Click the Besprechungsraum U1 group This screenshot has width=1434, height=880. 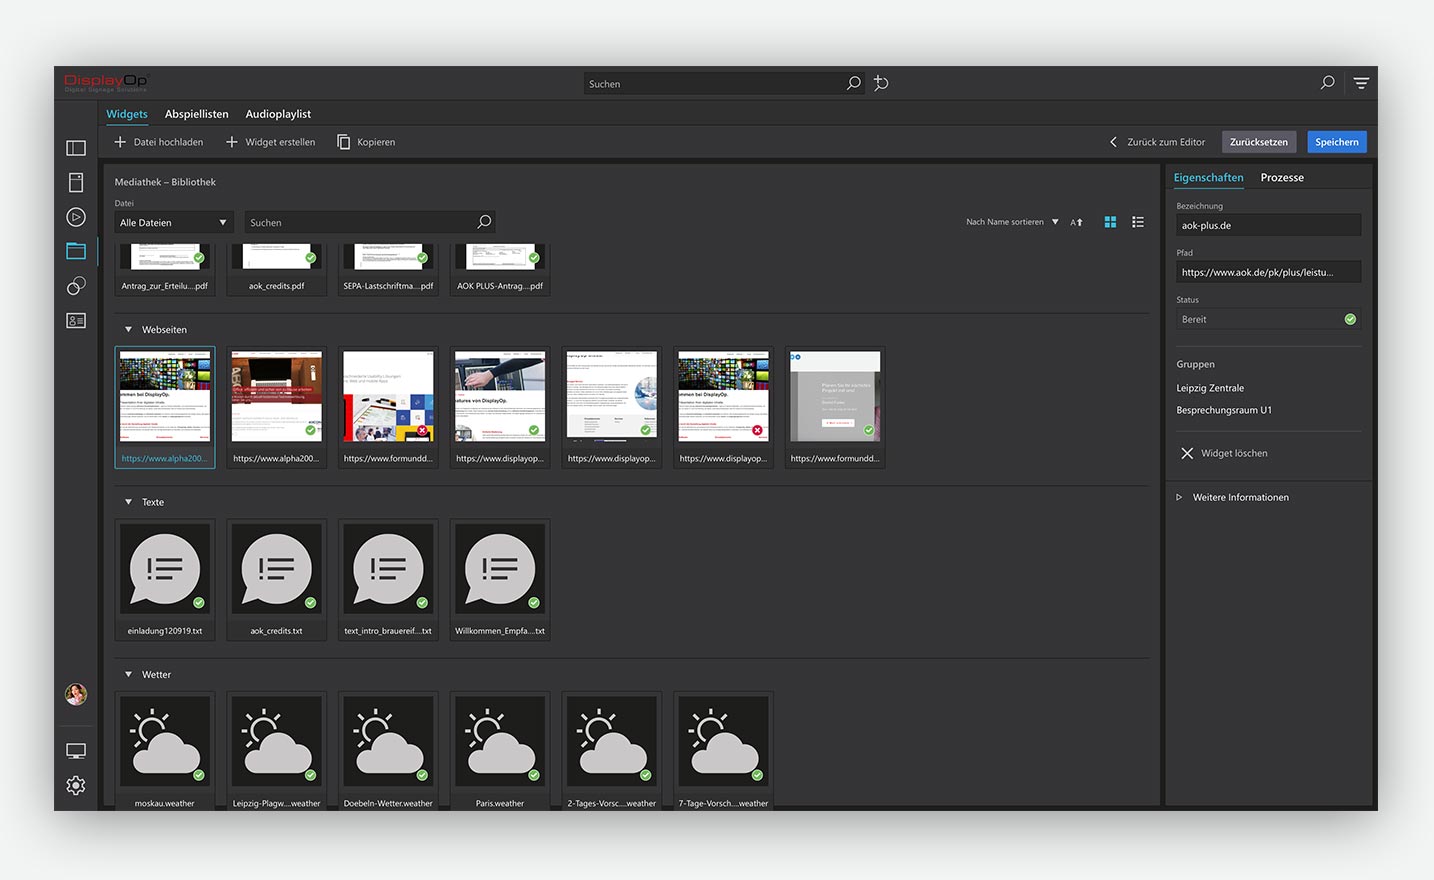click(x=1224, y=410)
